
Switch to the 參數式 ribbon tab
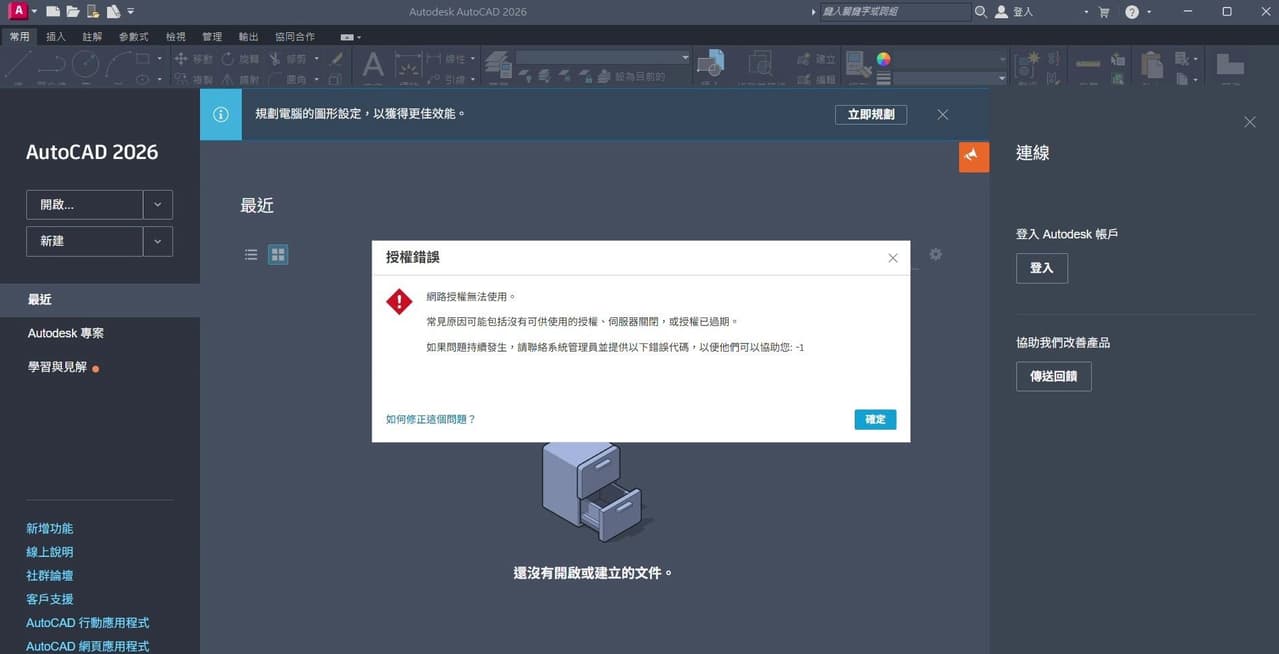point(133,37)
